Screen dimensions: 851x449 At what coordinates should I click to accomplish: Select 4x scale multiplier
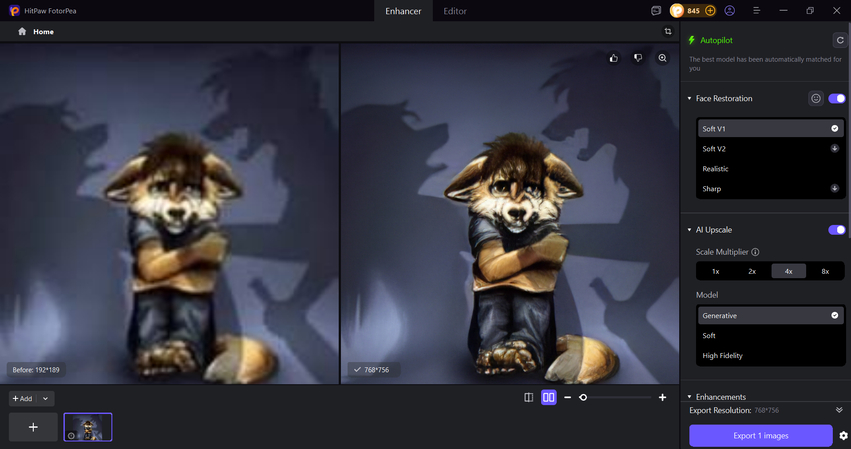pos(788,271)
